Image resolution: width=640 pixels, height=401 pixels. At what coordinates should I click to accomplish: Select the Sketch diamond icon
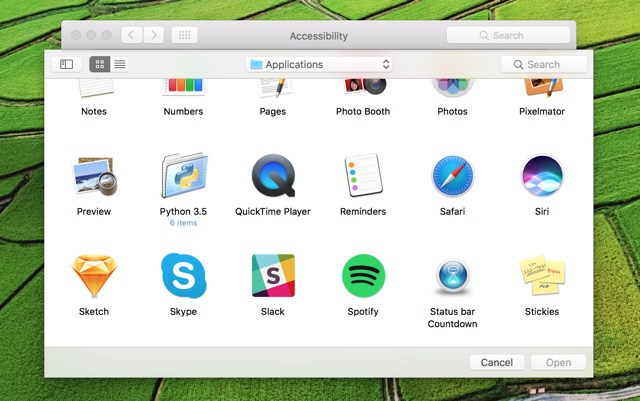coord(94,276)
